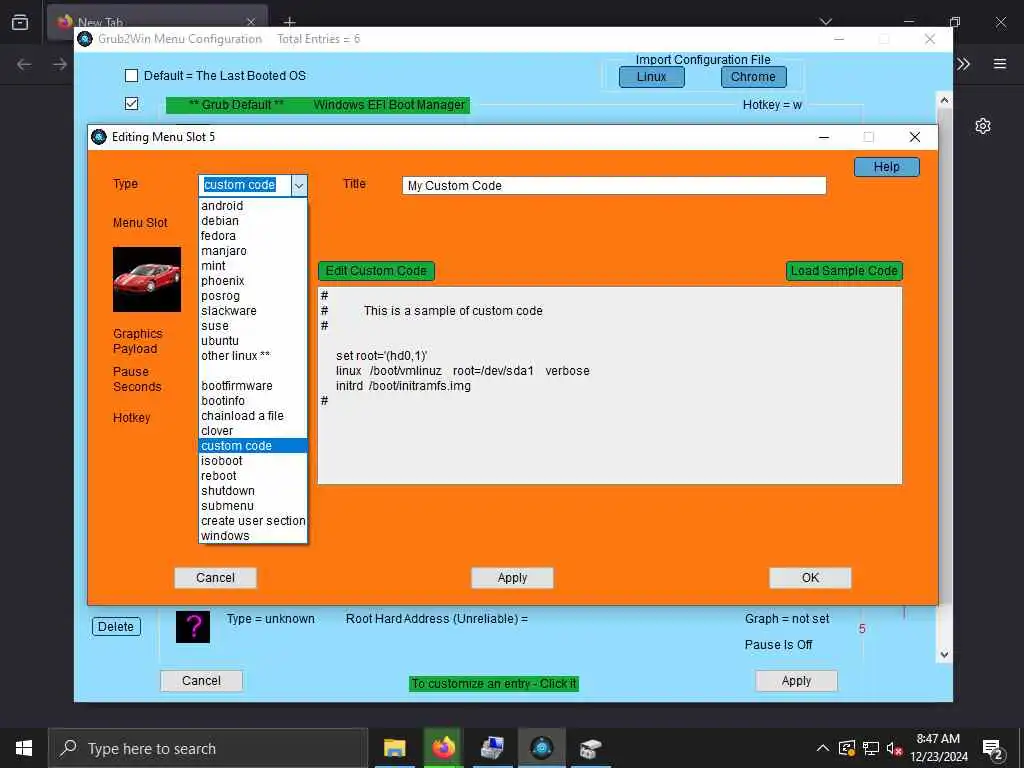Collapse the Type dropdown arrow
The height and width of the screenshot is (768, 1024).
(x=299, y=185)
